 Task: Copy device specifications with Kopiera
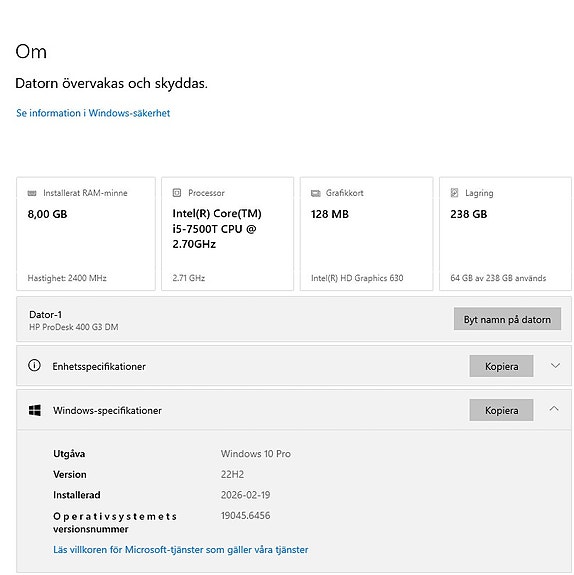[x=501, y=366]
